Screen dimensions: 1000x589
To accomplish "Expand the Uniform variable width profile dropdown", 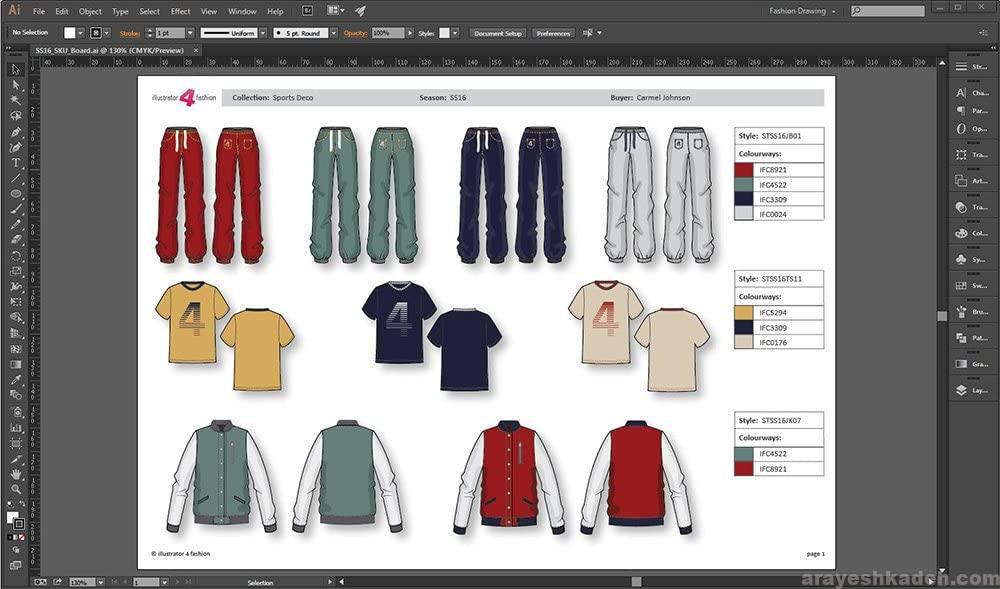I will pyautogui.click(x=264, y=33).
